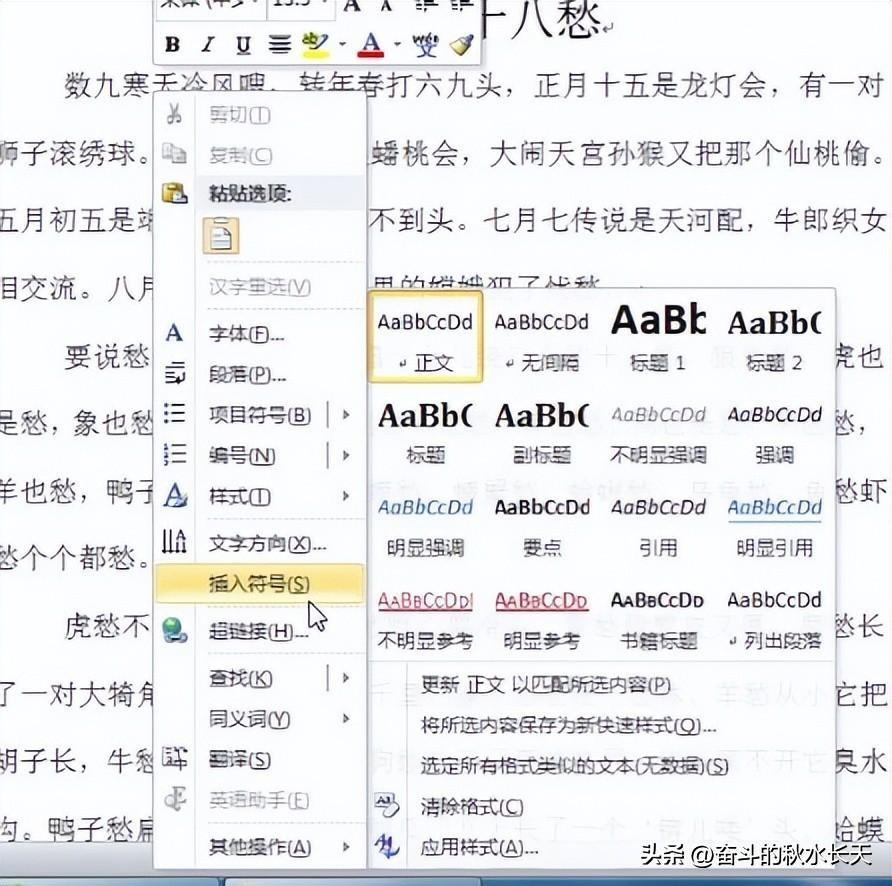Open the phonetic guide tool
This screenshot has width=892, height=886.
pos(426,44)
